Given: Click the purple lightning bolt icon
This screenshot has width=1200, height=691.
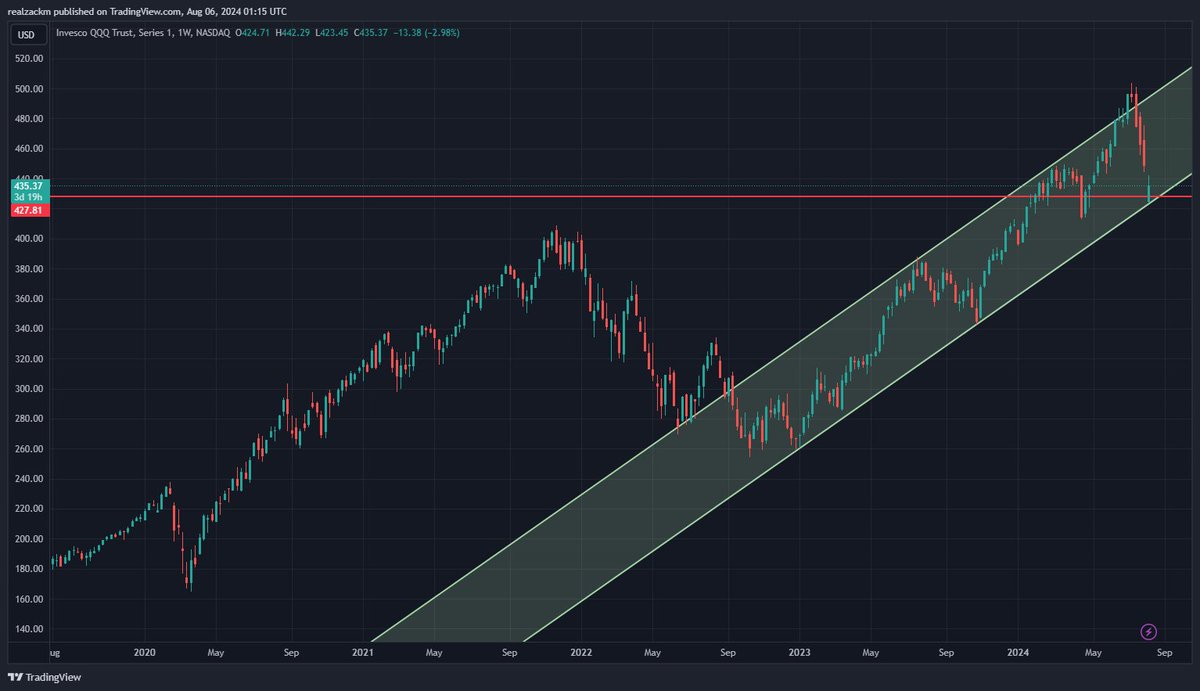Looking at the screenshot, I should (x=1149, y=631).
